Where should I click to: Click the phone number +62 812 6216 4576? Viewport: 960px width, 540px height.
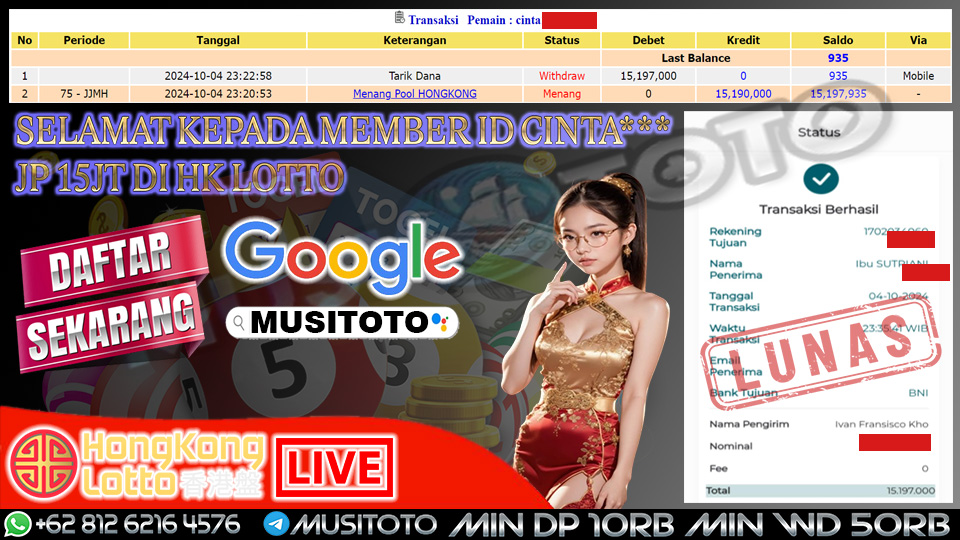tap(138, 525)
